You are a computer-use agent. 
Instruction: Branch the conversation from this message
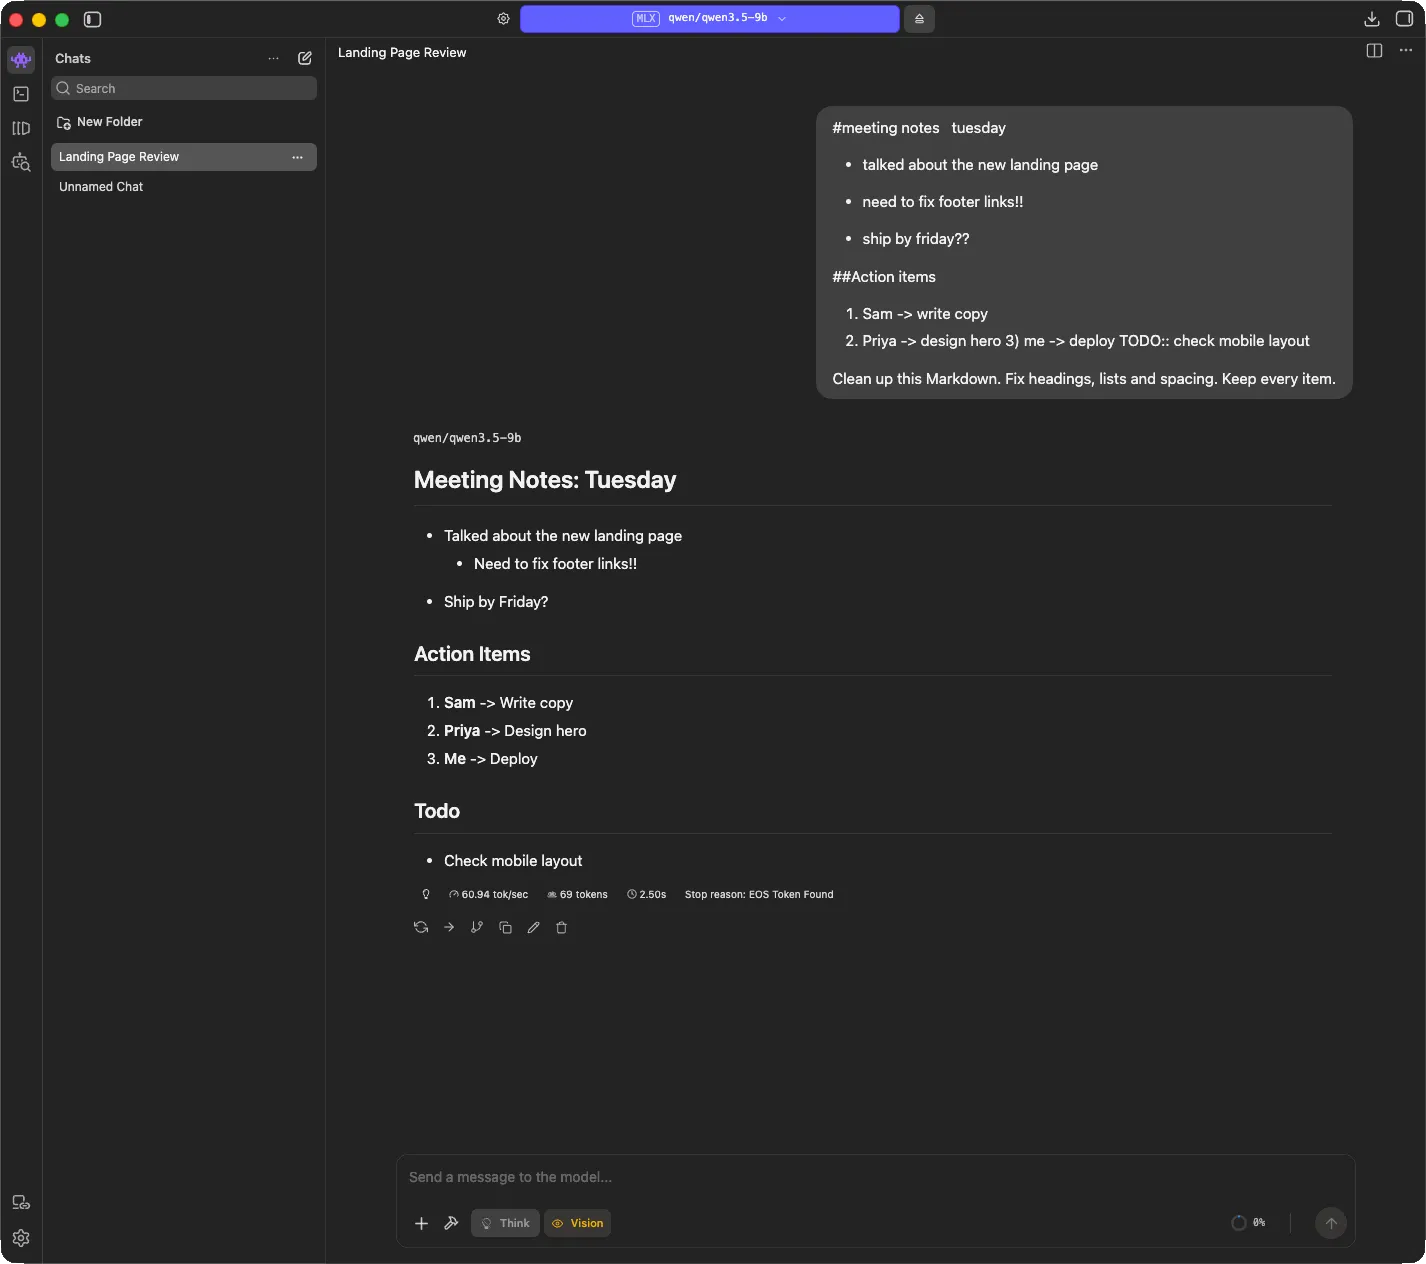click(477, 927)
